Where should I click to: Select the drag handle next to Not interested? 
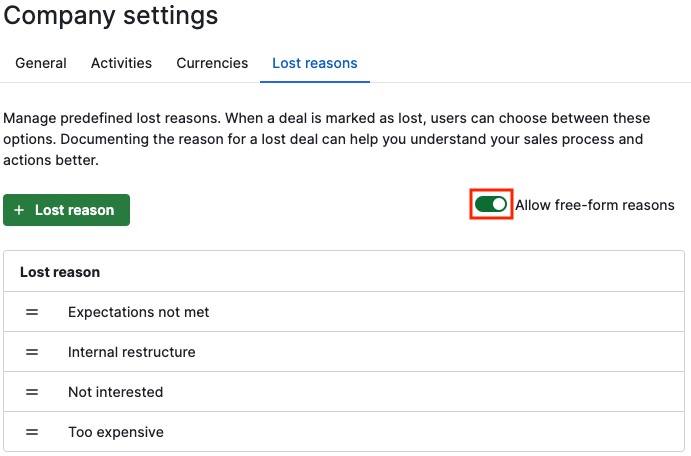32,392
